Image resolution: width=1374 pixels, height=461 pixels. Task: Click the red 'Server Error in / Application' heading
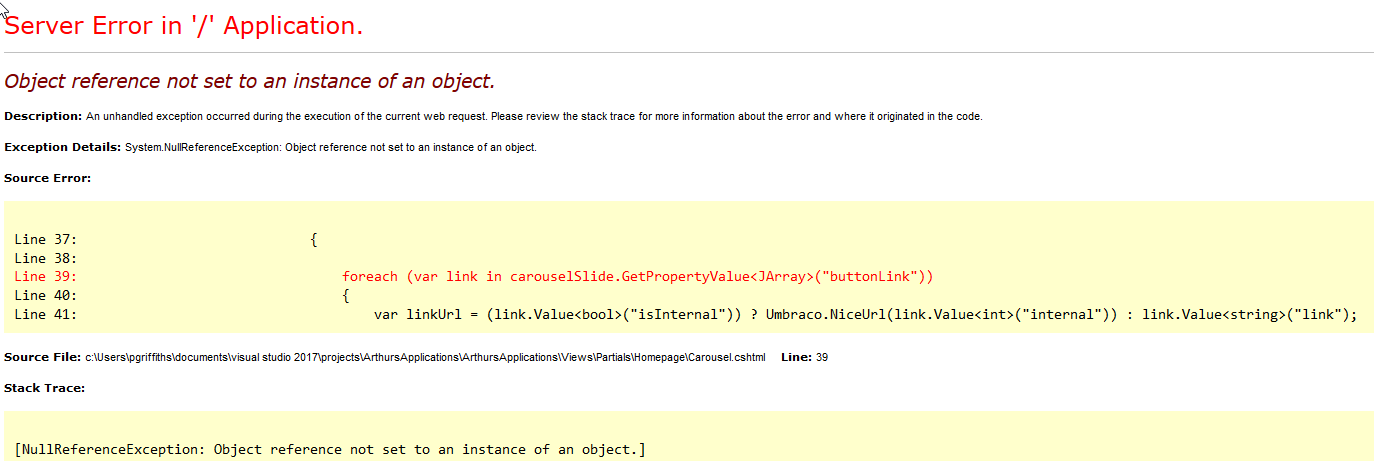tap(183, 27)
